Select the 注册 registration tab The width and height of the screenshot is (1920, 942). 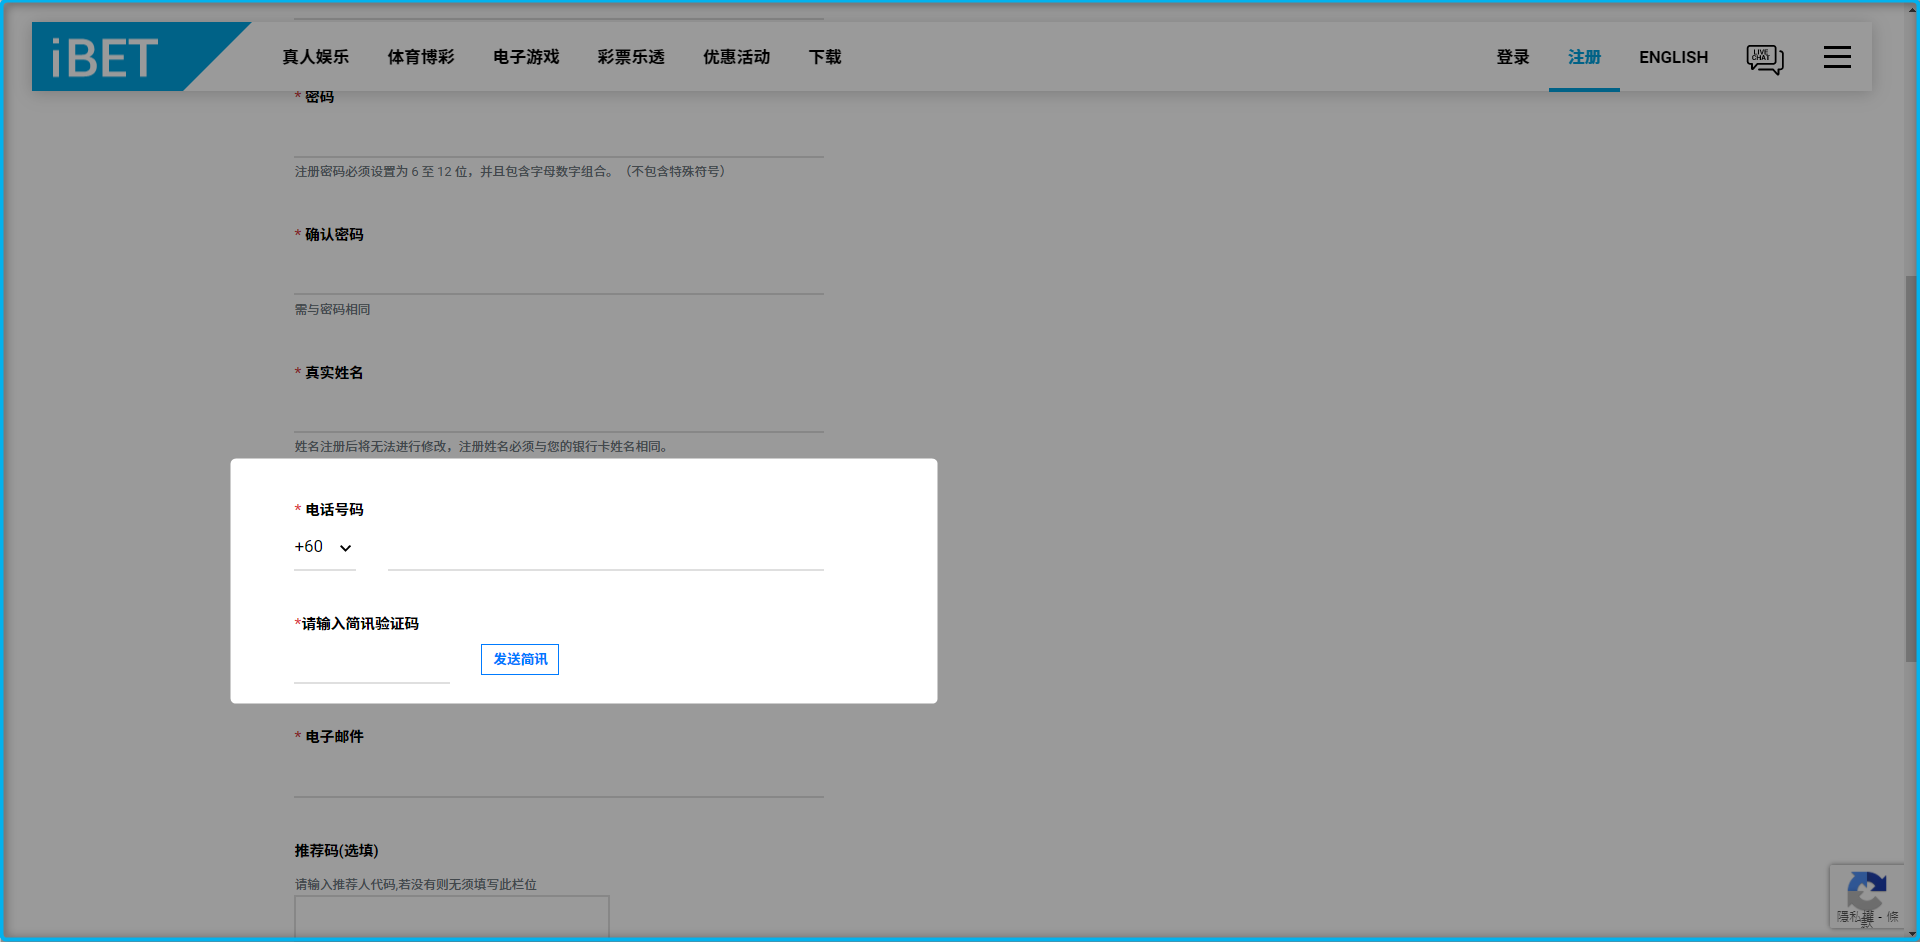1584,57
